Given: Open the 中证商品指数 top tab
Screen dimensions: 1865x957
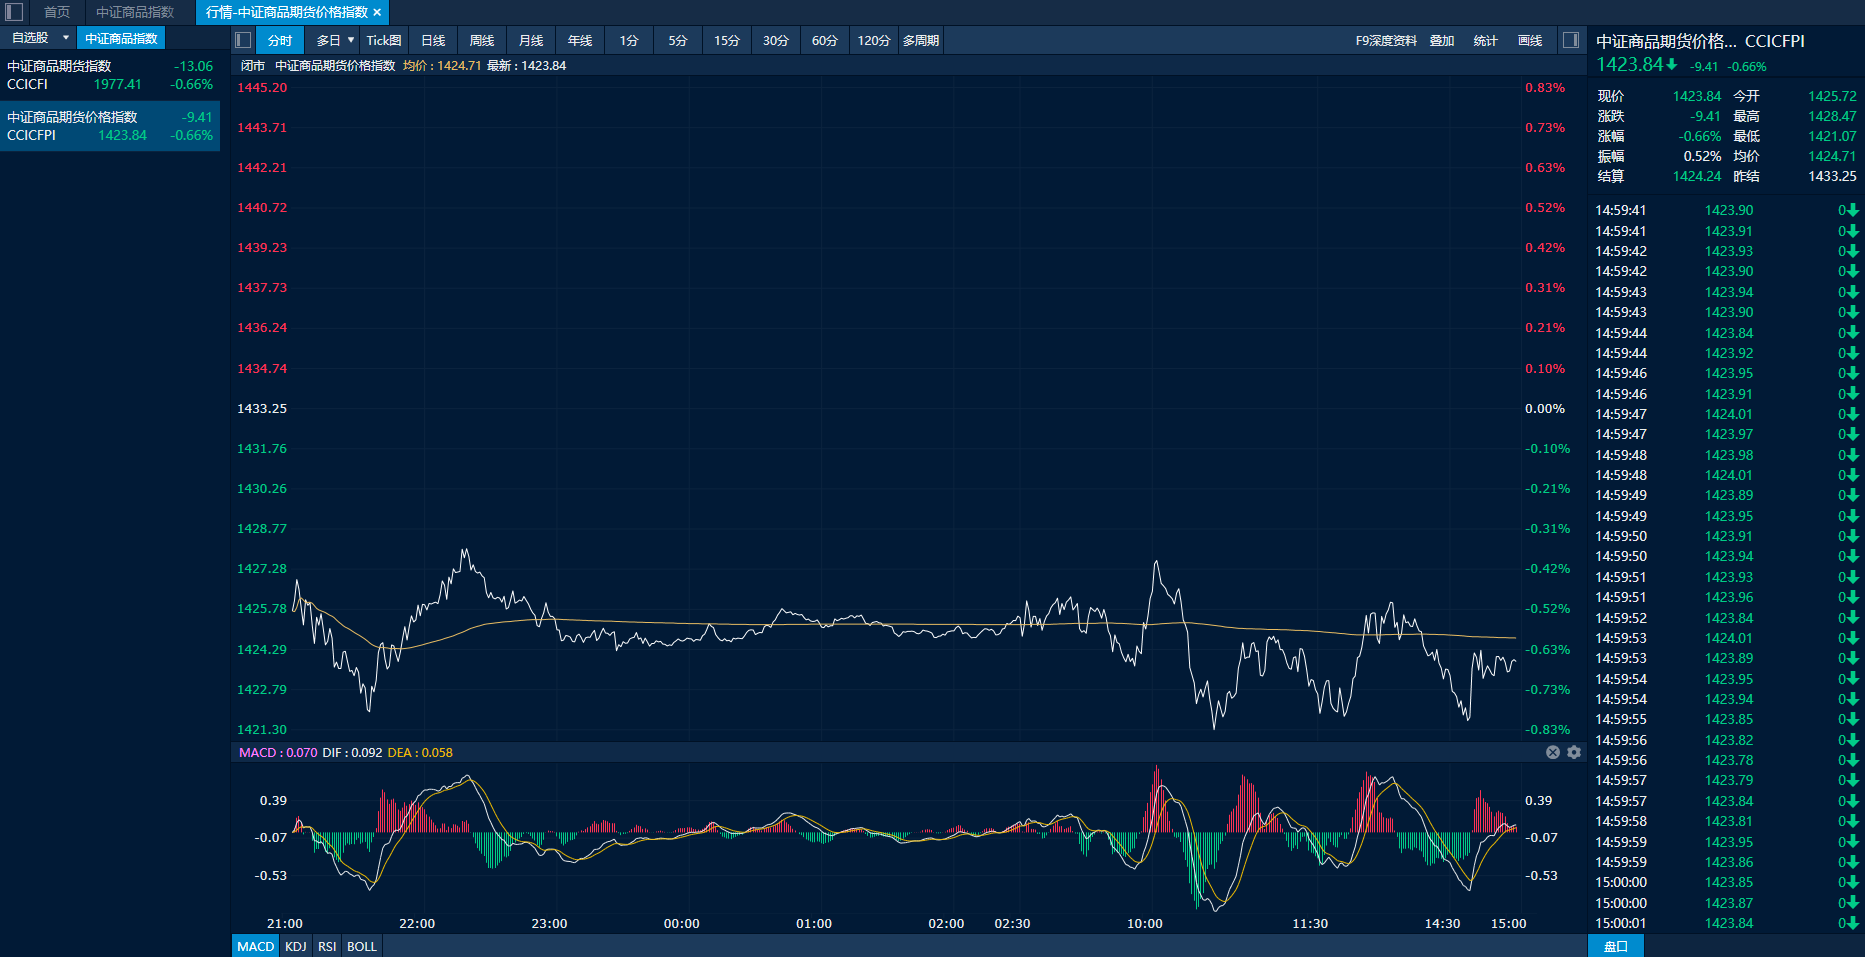Looking at the screenshot, I should 135,12.
